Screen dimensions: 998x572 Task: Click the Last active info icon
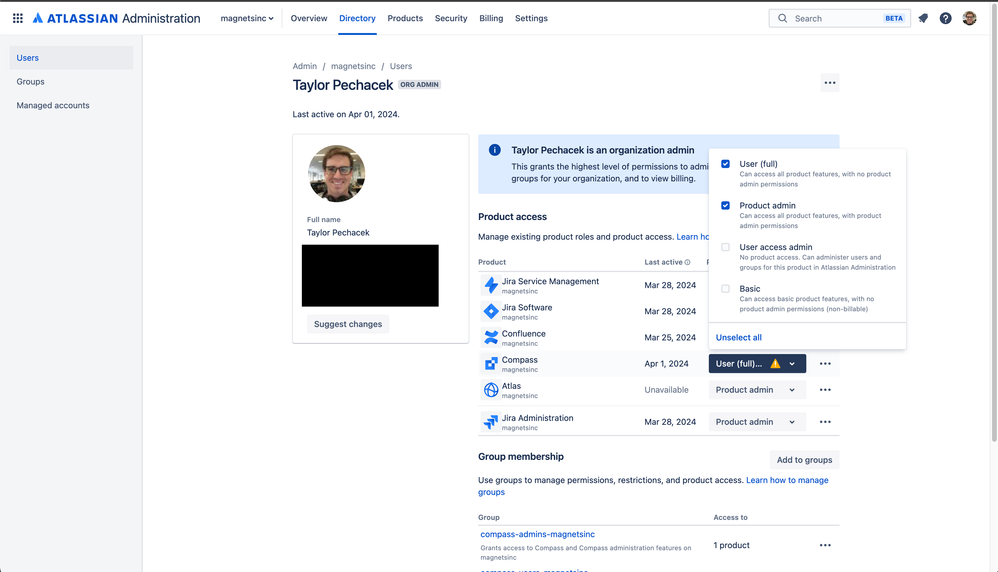(687, 262)
